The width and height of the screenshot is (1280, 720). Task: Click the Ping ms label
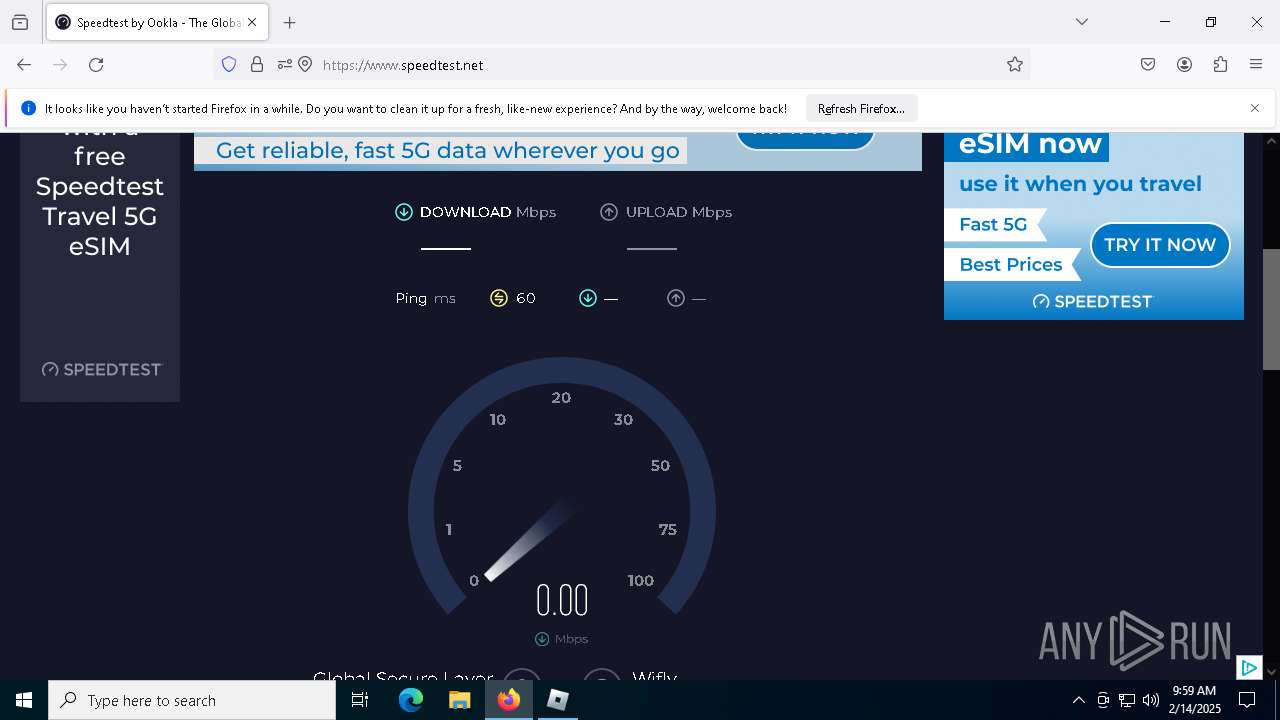click(426, 298)
